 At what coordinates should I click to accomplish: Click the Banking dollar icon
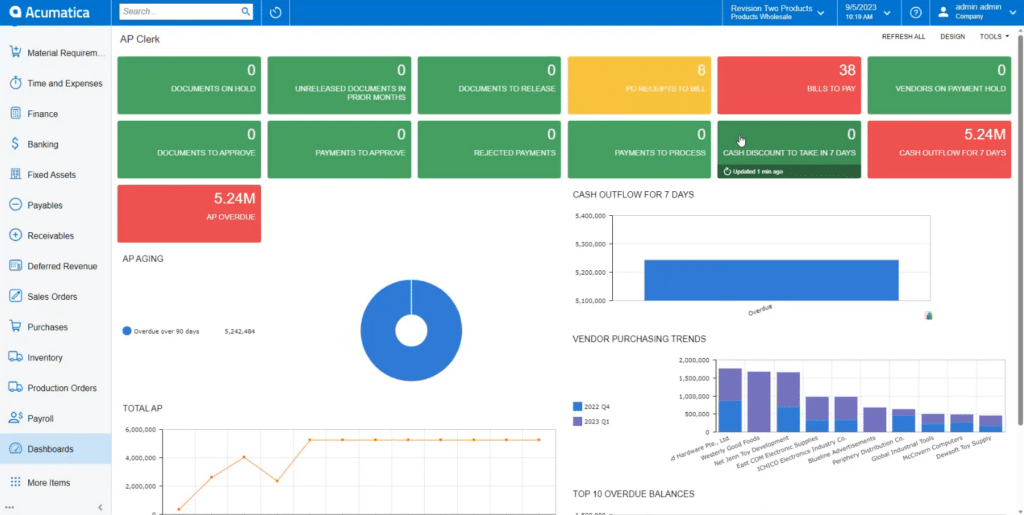click(16, 144)
